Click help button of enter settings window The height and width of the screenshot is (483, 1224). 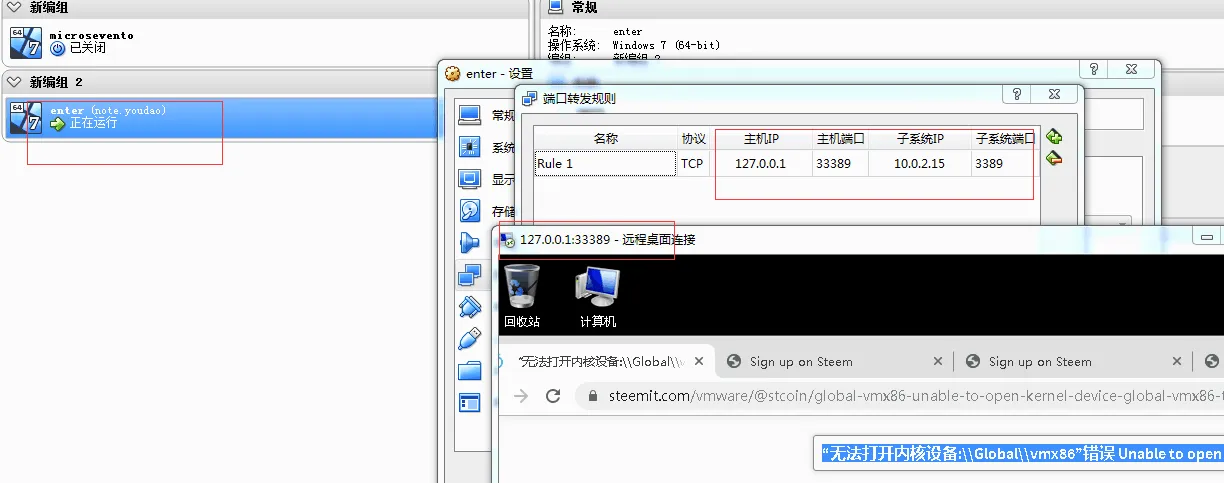tap(1094, 69)
